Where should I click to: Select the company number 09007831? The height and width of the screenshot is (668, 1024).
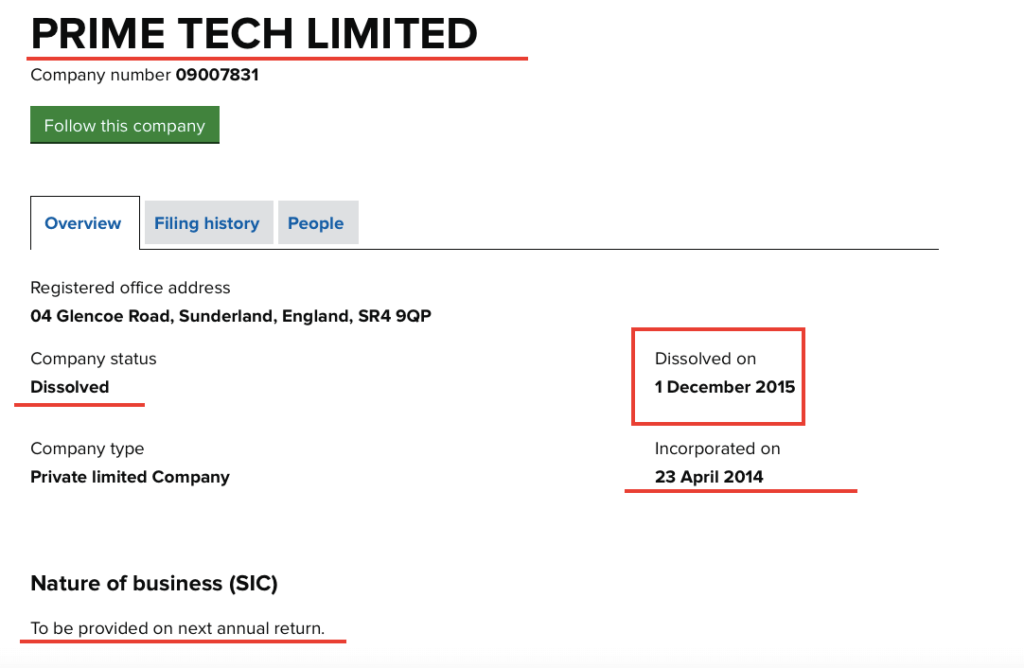tap(217, 74)
